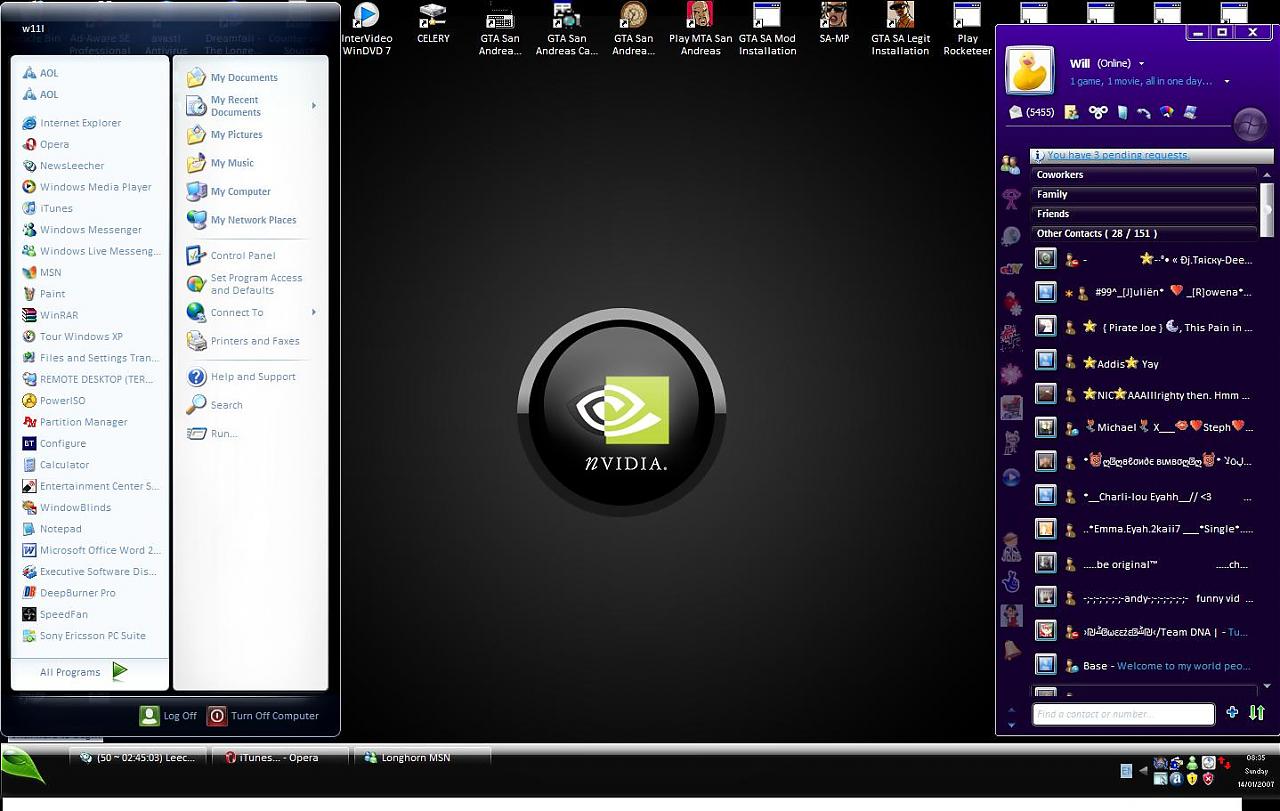Open the pending requests link in messenger

point(1118,155)
